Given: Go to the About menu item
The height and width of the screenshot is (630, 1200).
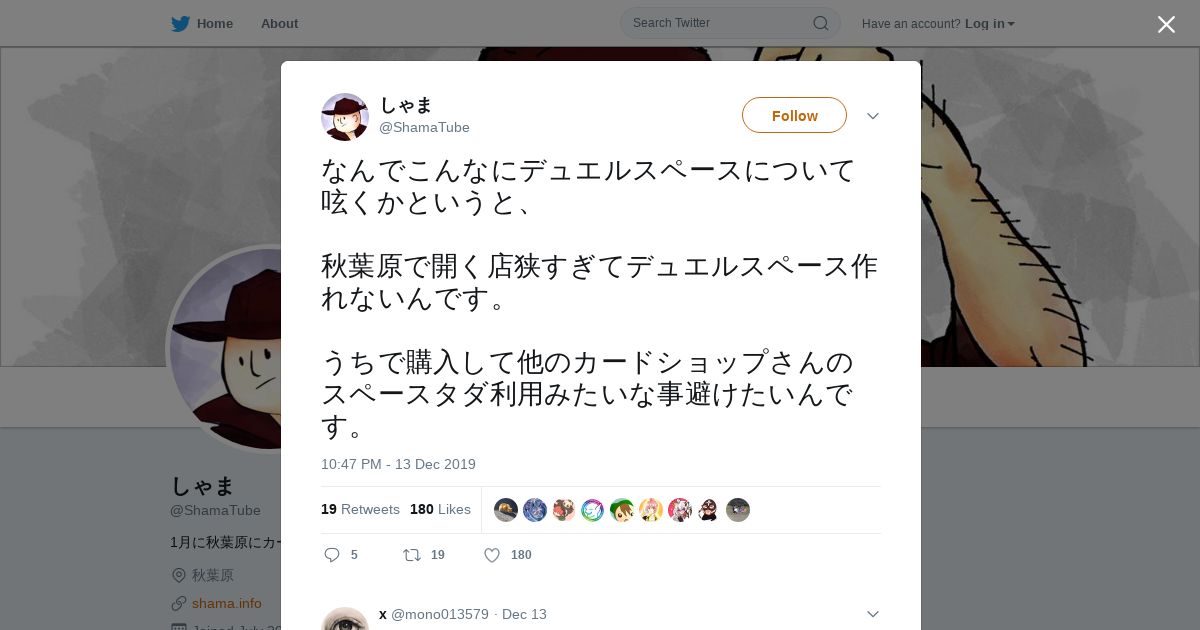Looking at the screenshot, I should pyautogui.click(x=279, y=23).
